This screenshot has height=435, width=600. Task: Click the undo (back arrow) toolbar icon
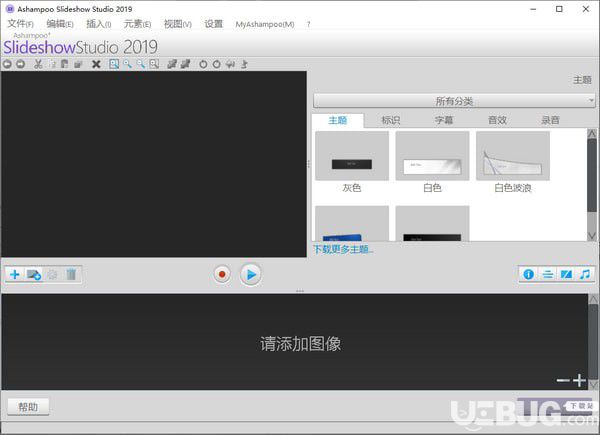click(7, 64)
